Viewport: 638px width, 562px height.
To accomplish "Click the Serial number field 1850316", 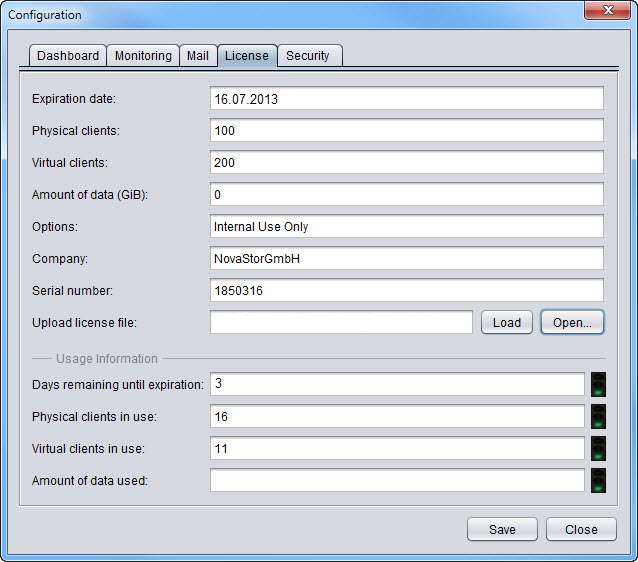I will 406,290.
